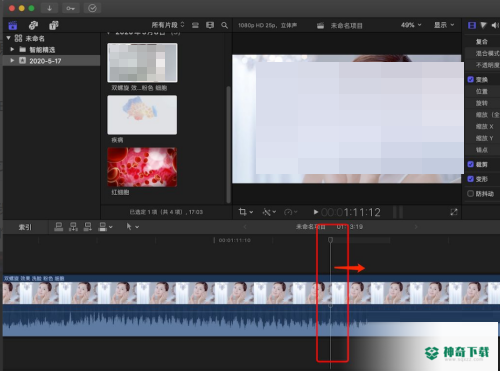
Task: Click the viewer timecode 00:01:11:12
Action: tap(351, 212)
